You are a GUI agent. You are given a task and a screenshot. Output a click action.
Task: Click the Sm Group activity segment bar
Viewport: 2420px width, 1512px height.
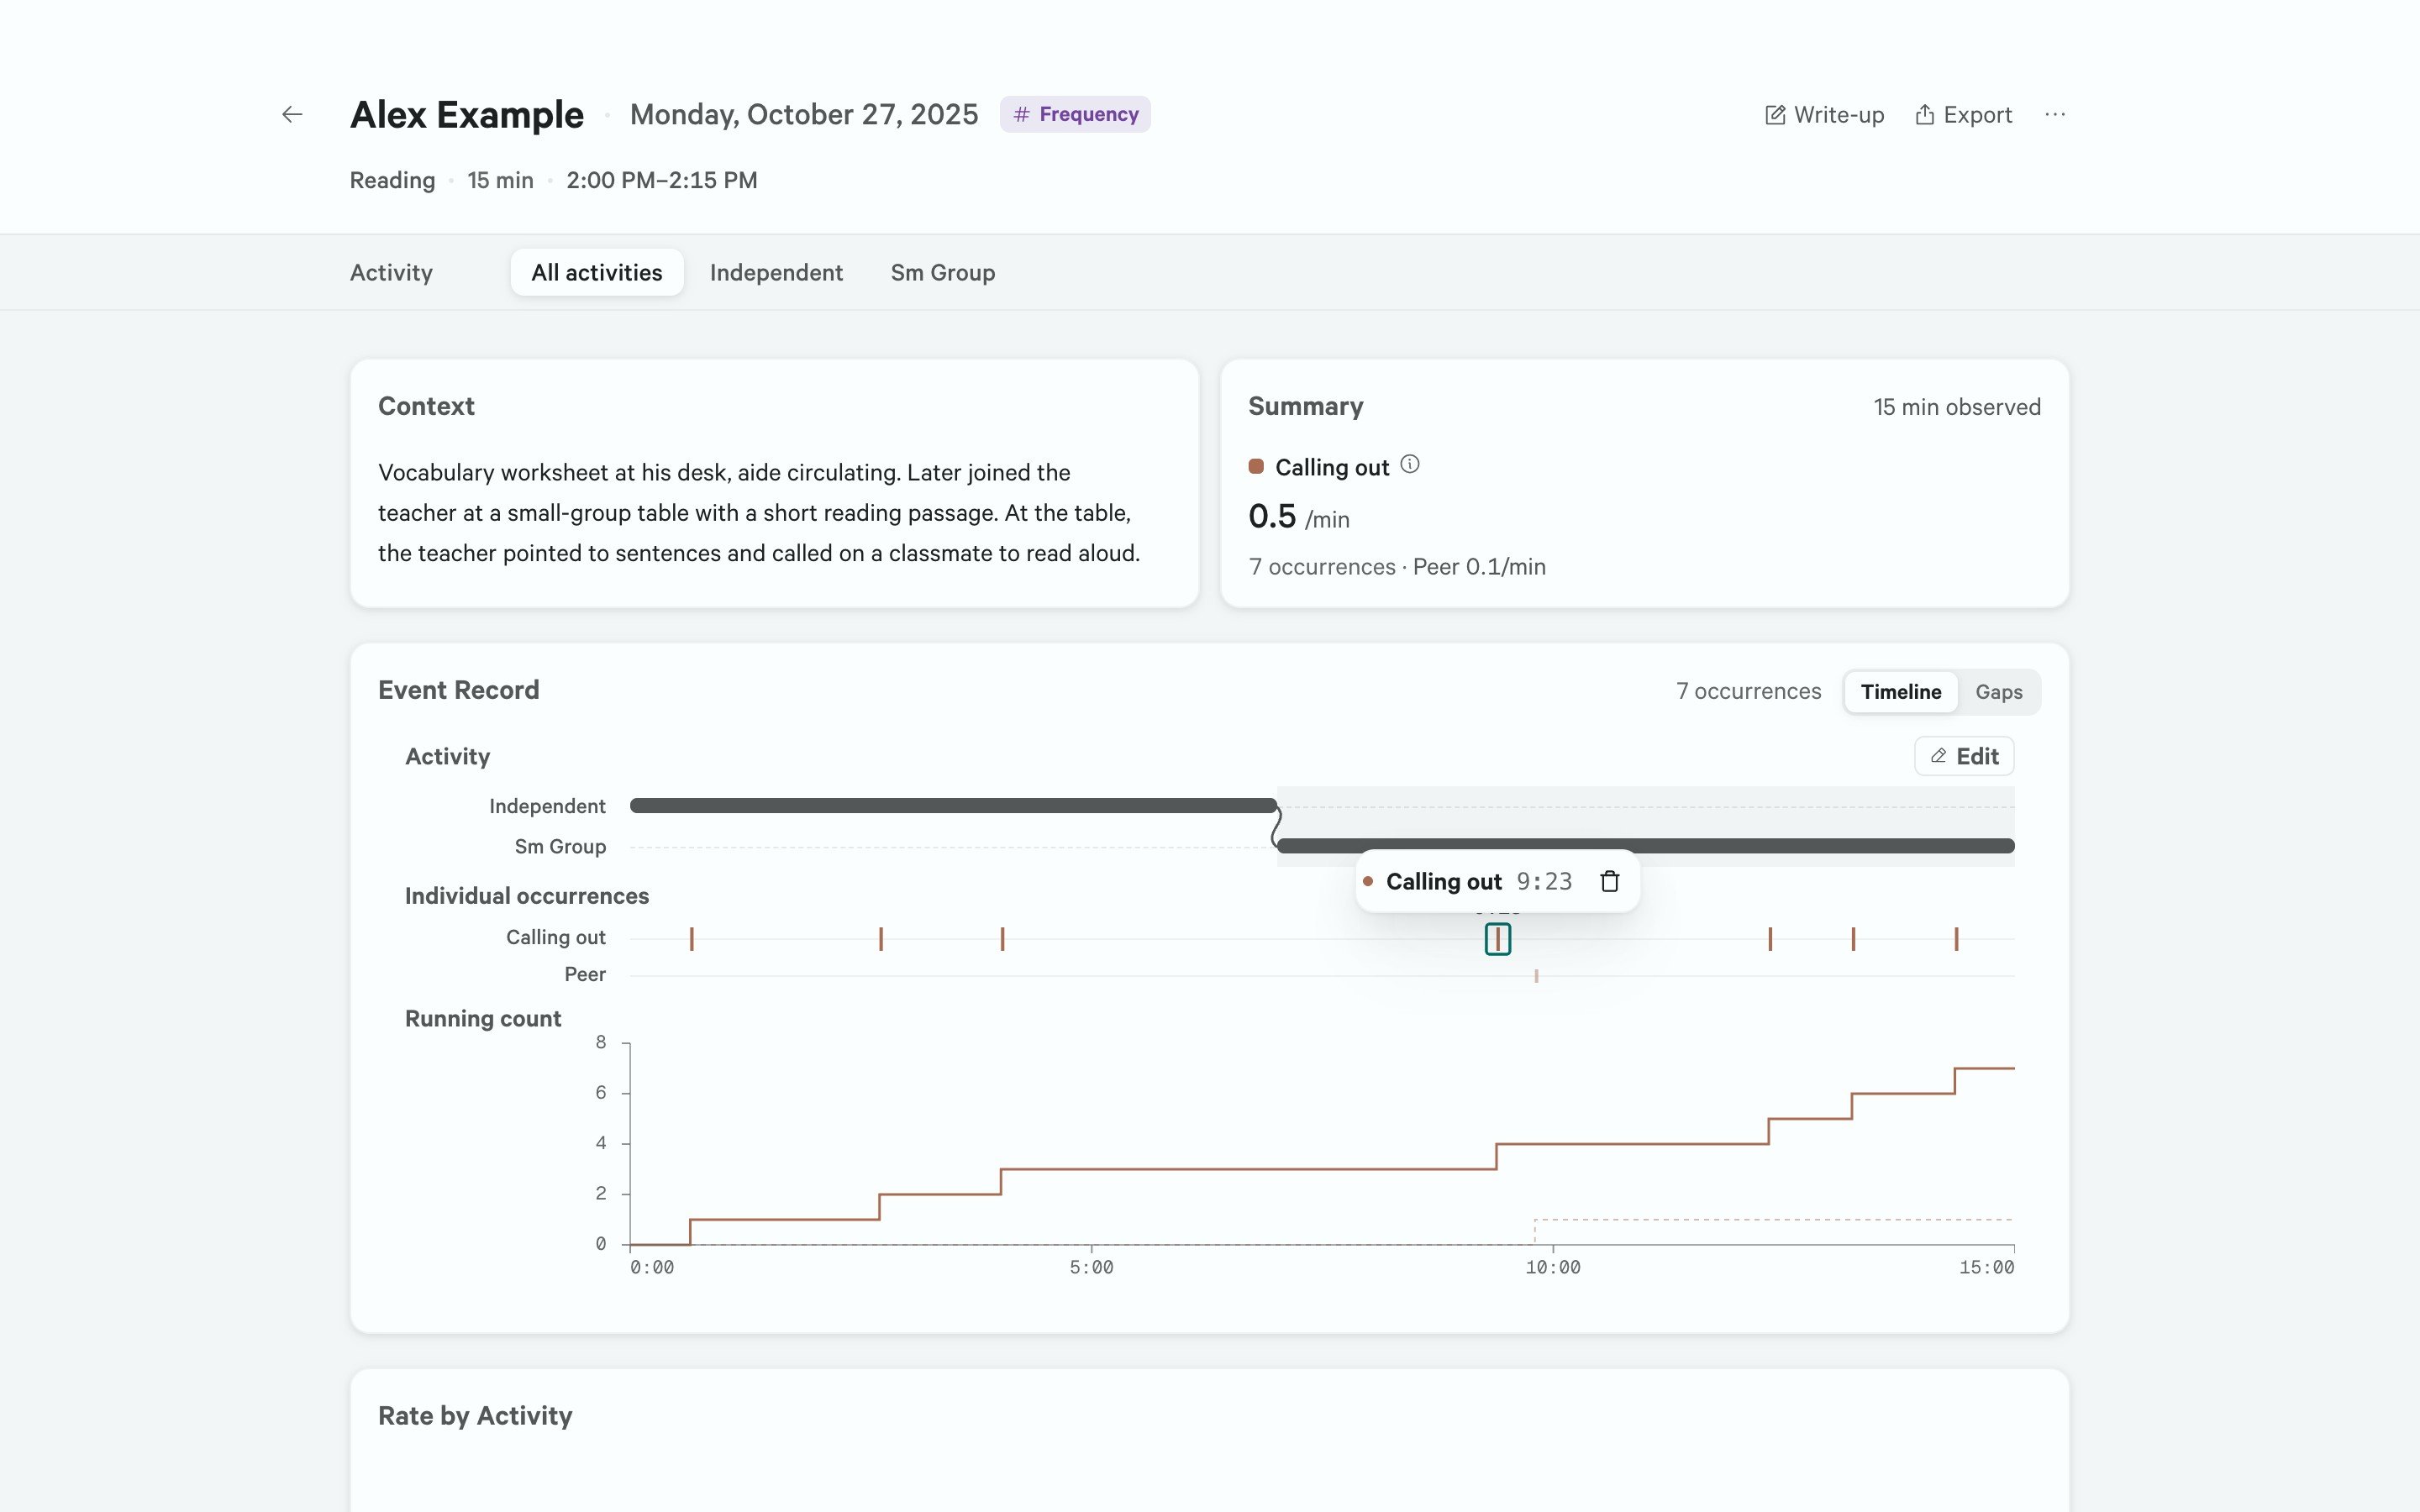(1646, 846)
